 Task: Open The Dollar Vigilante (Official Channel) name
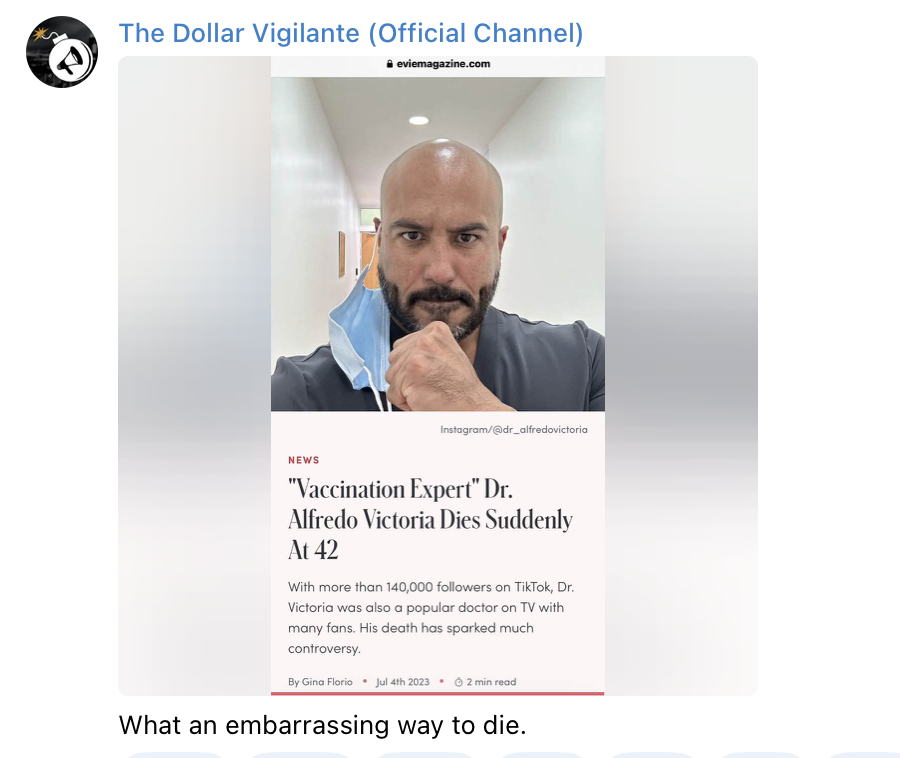351,33
